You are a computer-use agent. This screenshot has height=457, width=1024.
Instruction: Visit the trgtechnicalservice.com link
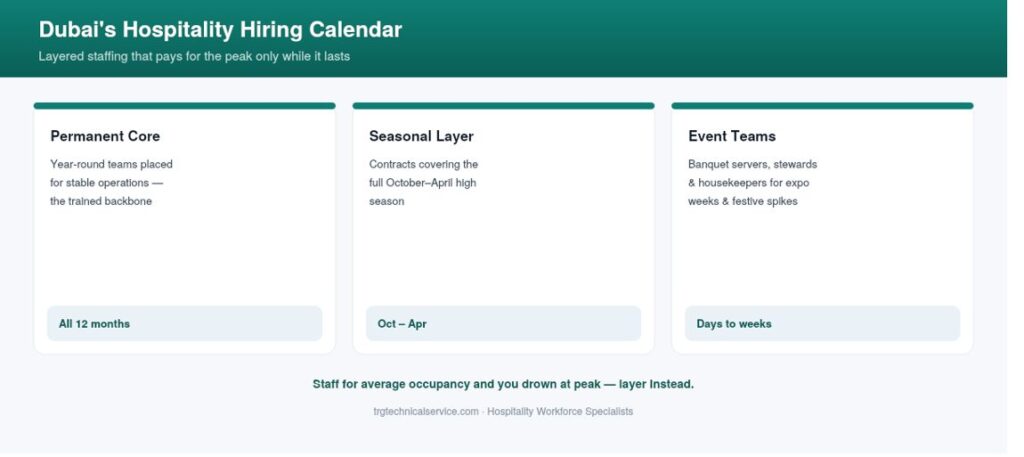coord(426,412)
